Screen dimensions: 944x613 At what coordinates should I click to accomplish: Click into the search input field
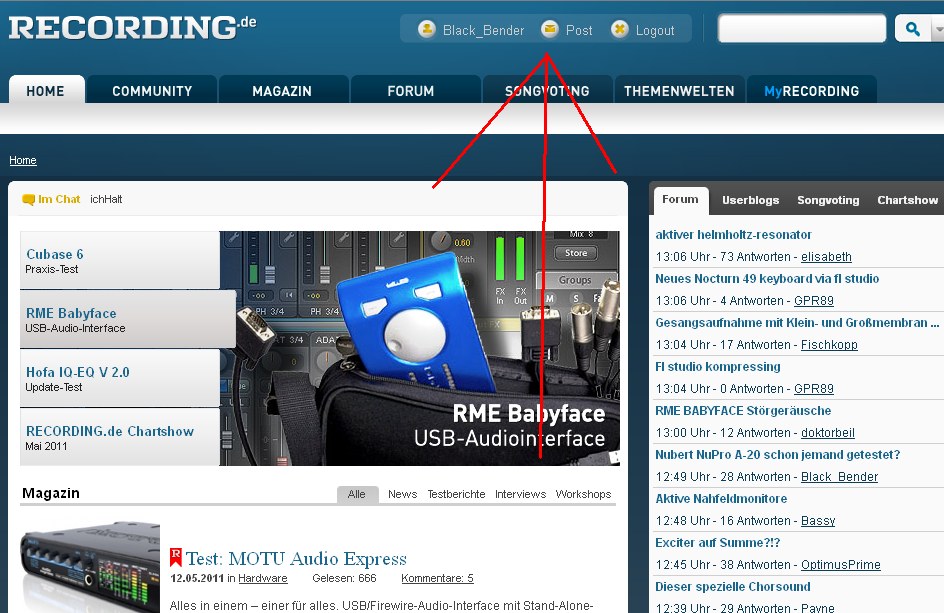[802, 28]
